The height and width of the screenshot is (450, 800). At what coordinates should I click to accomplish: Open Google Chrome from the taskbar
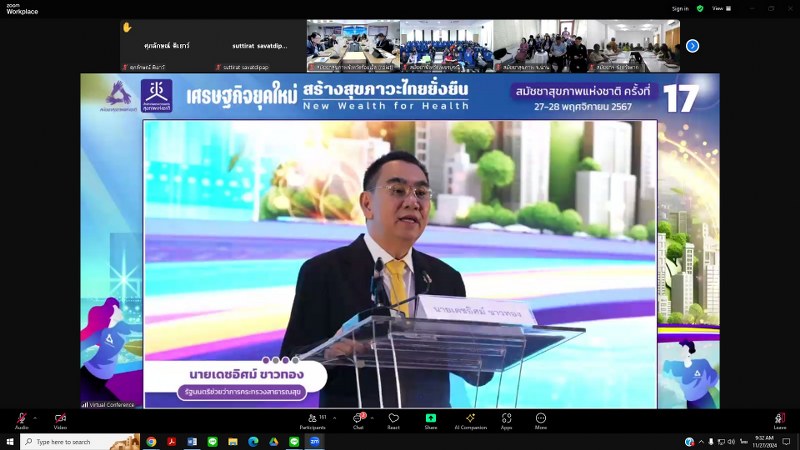tap(151, 442)
